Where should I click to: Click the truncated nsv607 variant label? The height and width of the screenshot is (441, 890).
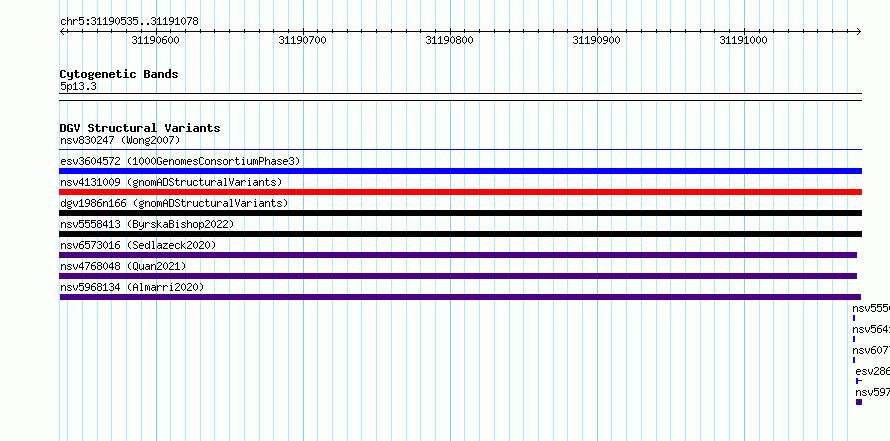click(871, 350)
